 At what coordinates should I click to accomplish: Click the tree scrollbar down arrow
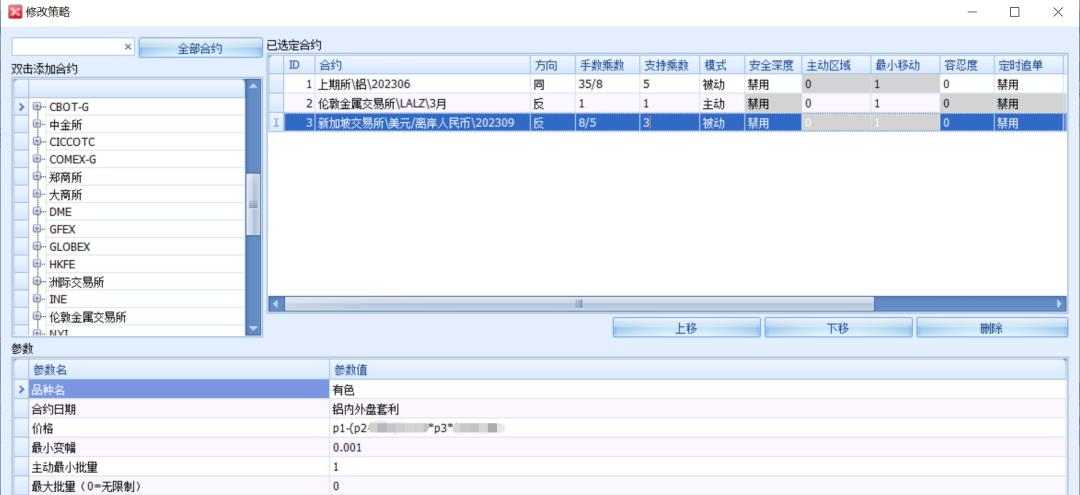click(x=253, y=329)
